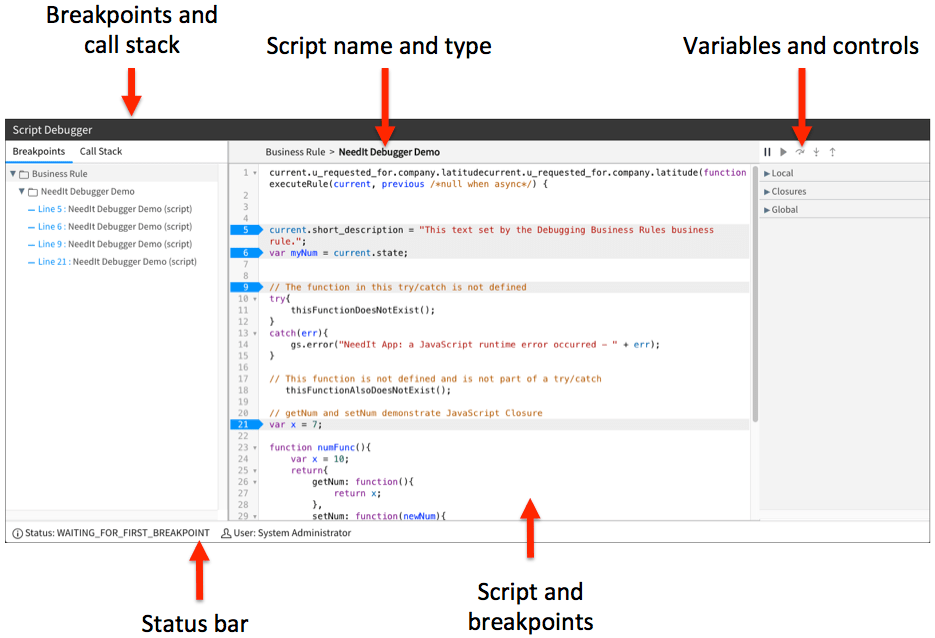Click the Step Out up-arrow icon
Image resolution: width=935 pixels, height=638 pixels.
tap(833, 152)
